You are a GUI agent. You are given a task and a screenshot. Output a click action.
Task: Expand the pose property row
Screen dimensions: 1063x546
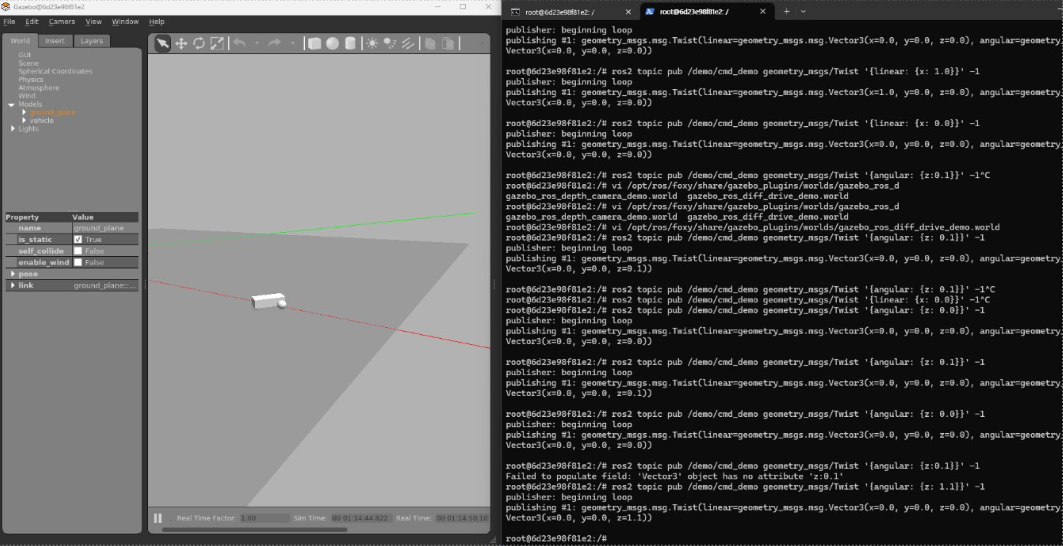(x=12, y=274)
